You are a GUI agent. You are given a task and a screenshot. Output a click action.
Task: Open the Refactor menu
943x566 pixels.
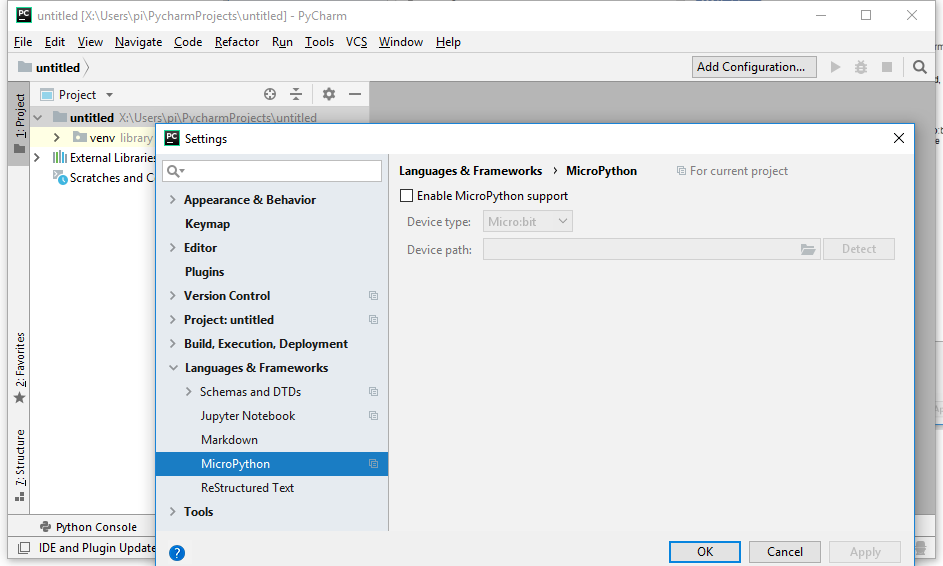[237, 42]
